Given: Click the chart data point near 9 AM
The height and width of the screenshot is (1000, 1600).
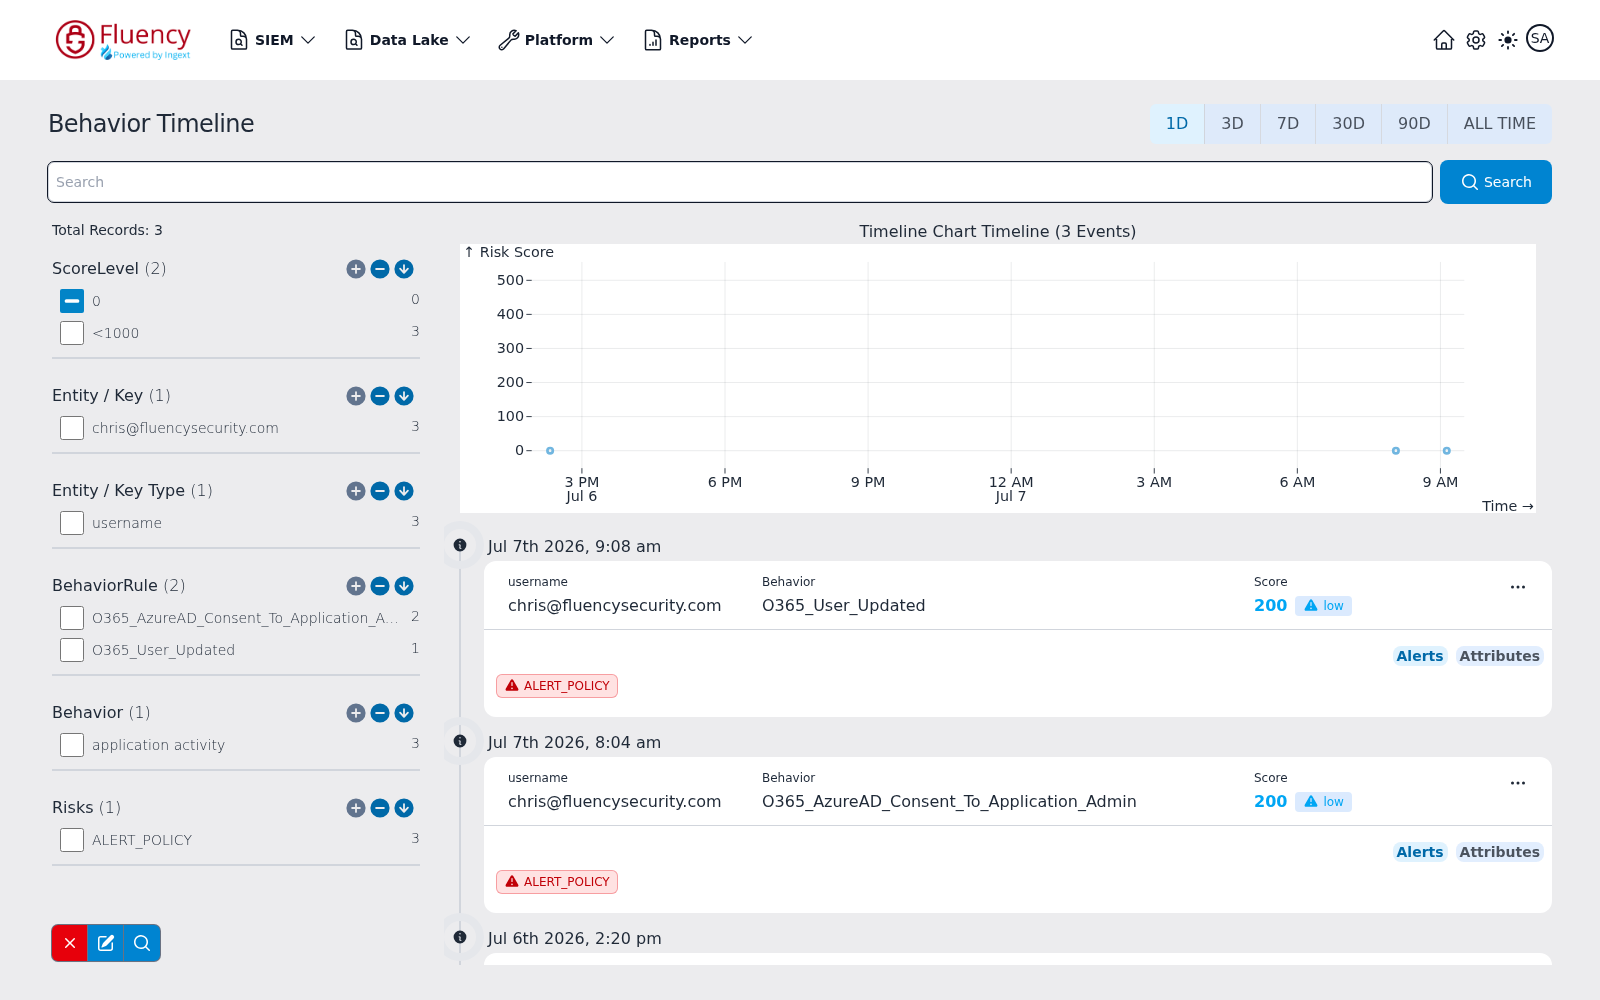Looking at the screenshot, I should [x=1446, y=451].
